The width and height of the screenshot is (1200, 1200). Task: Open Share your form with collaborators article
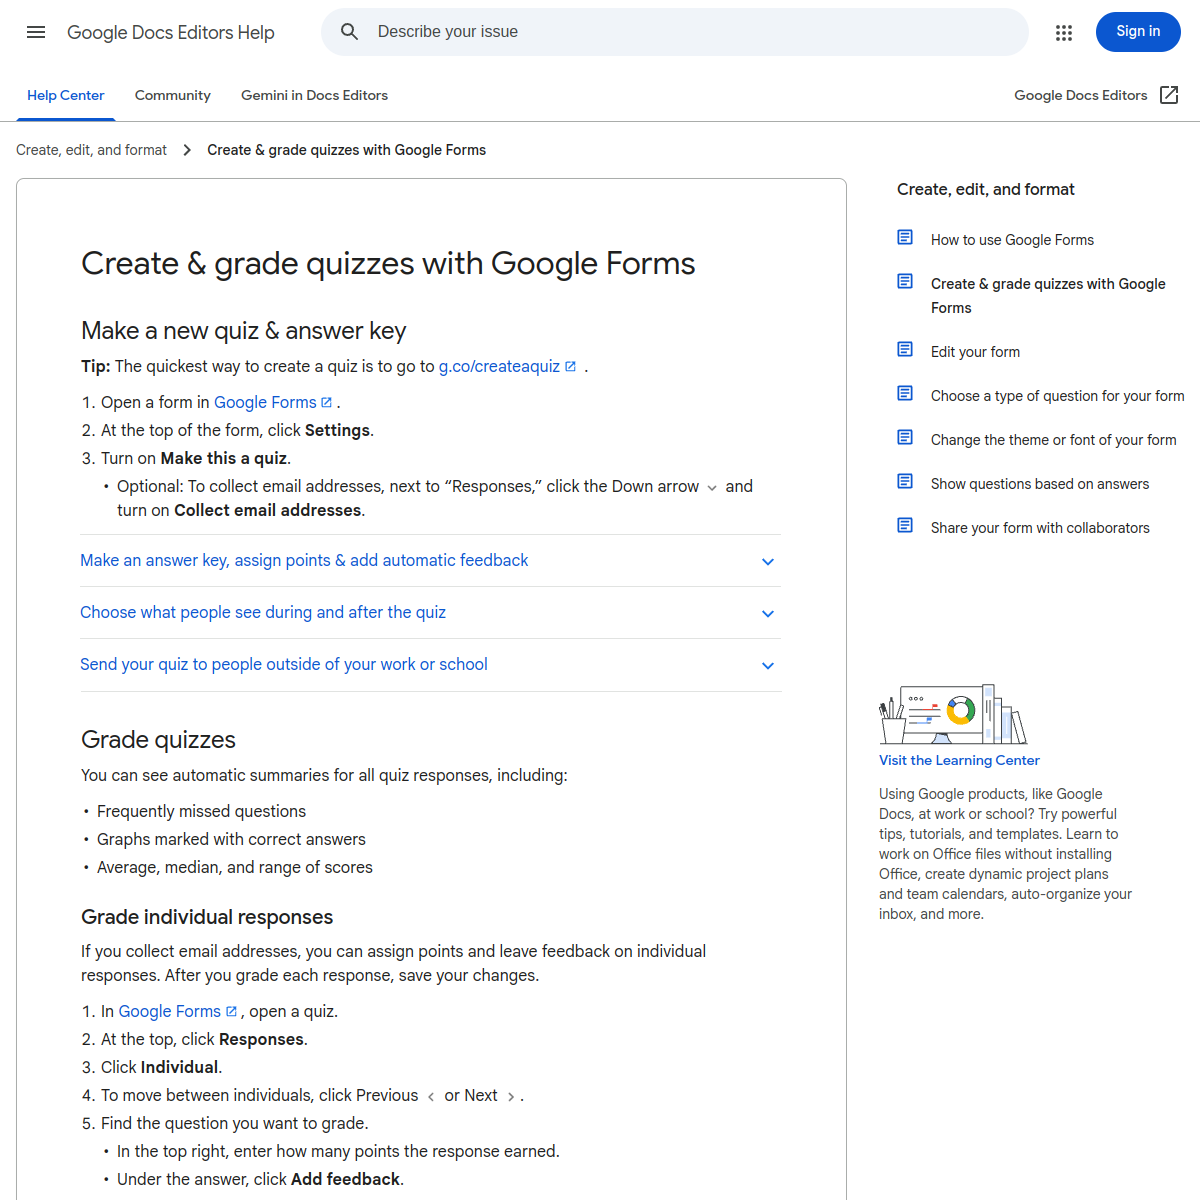(1040, 528)
